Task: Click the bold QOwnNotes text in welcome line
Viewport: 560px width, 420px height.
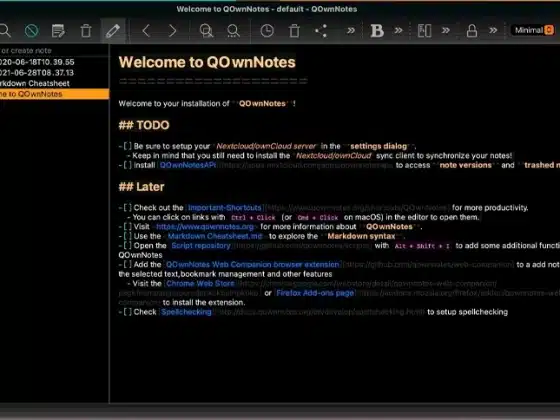Action: (262, 104)
